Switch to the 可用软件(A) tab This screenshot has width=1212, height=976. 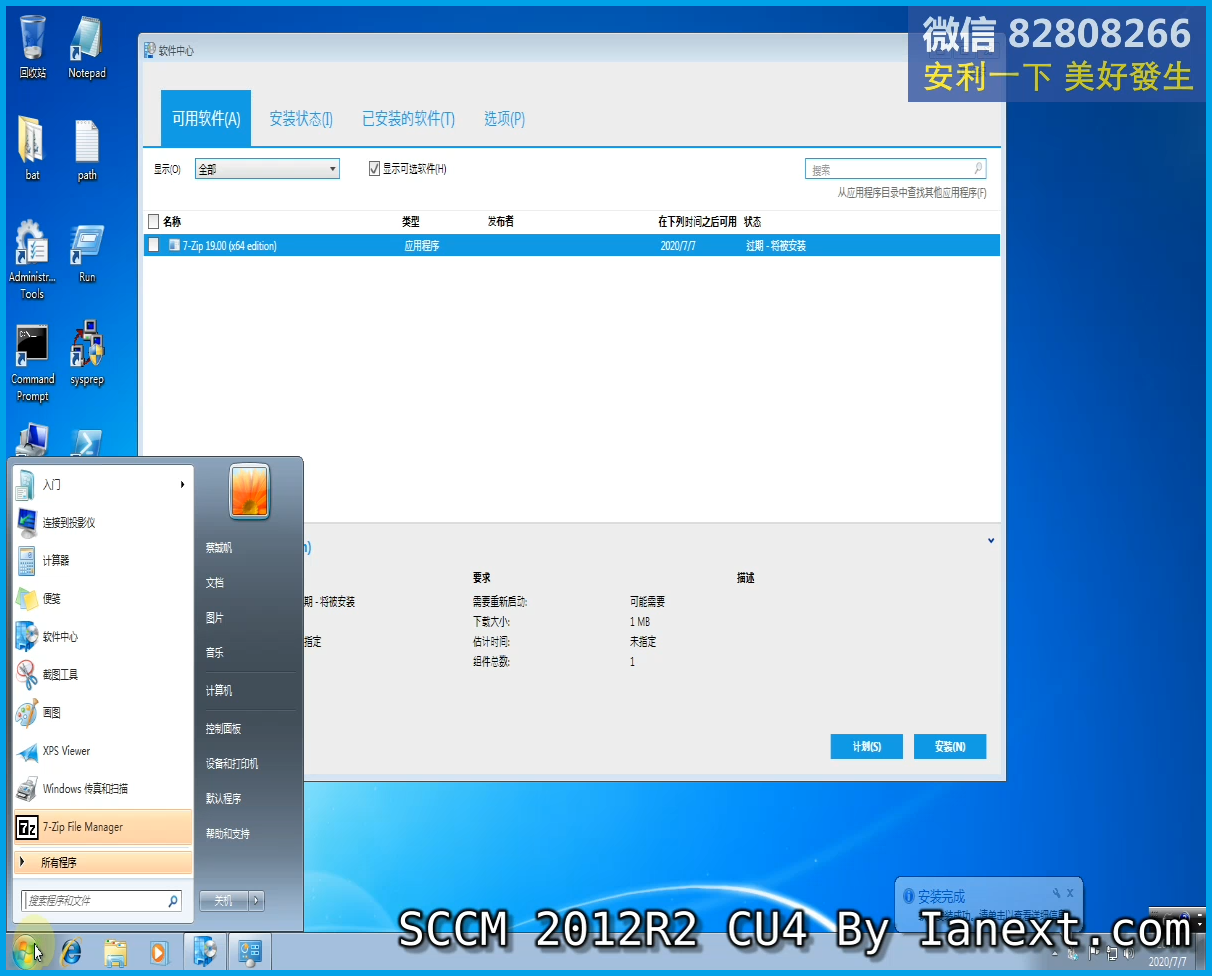206,119
